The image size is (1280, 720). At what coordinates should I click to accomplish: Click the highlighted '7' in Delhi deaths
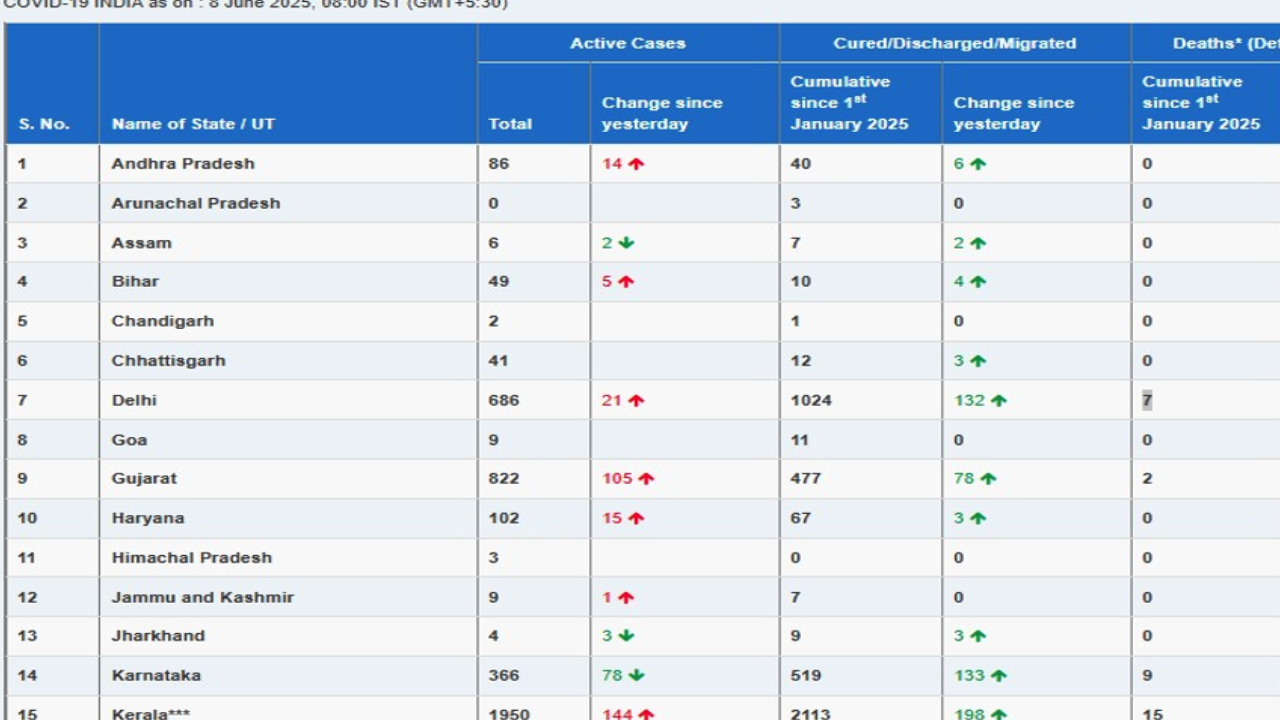pyautogui.click(x=1147, y=401)
